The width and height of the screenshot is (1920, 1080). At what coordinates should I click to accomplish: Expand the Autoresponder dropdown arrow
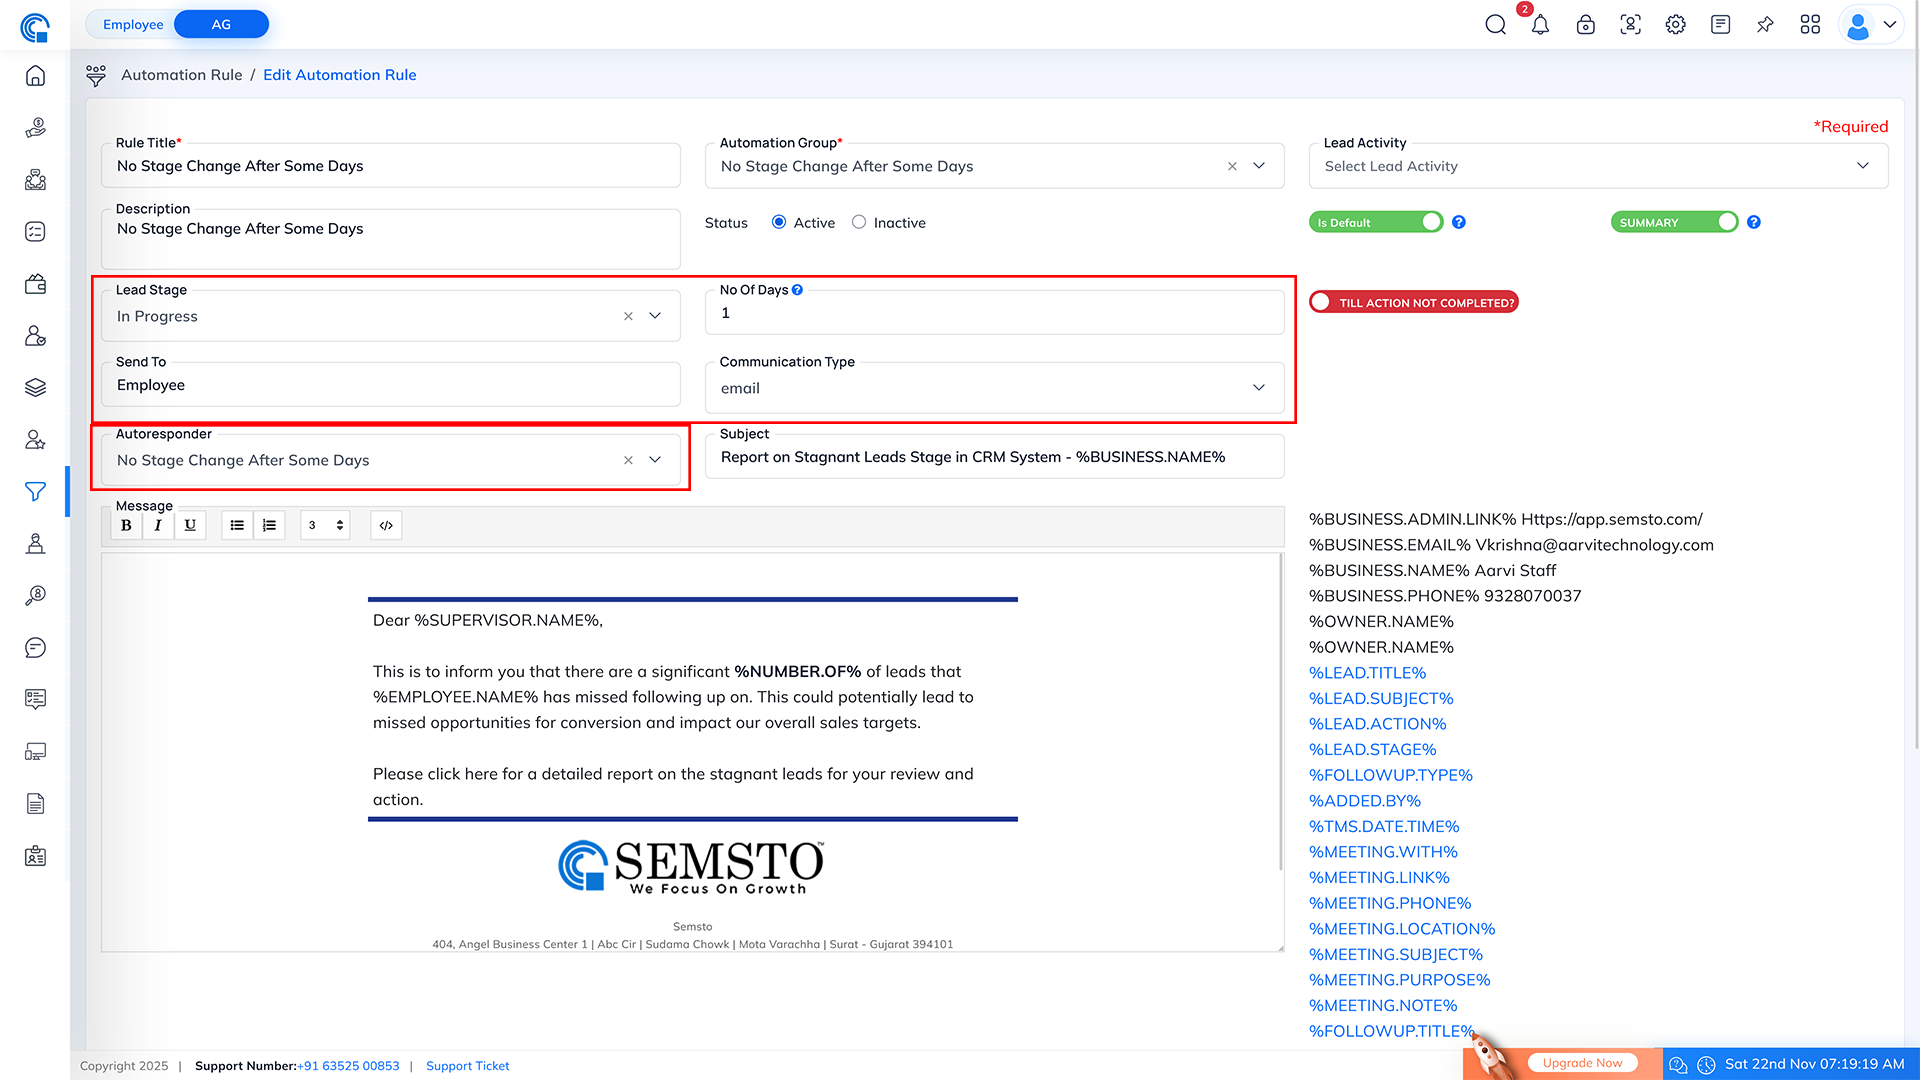click(x=655, y=460)
